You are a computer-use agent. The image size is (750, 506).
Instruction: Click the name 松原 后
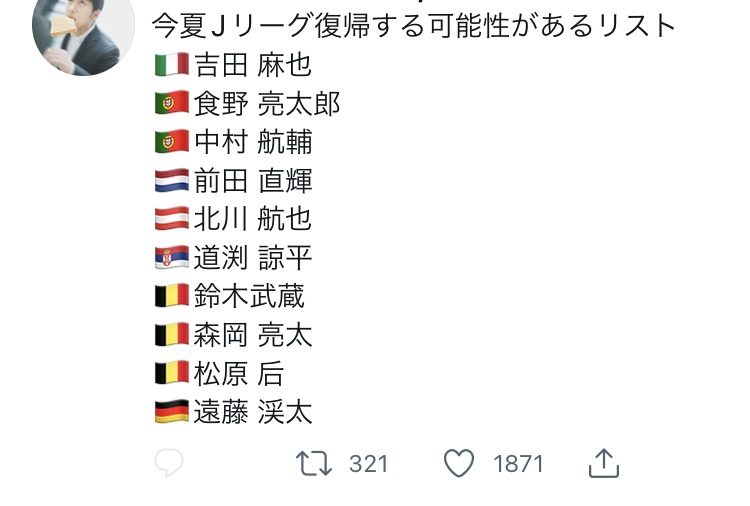click(x=239, y=373)
